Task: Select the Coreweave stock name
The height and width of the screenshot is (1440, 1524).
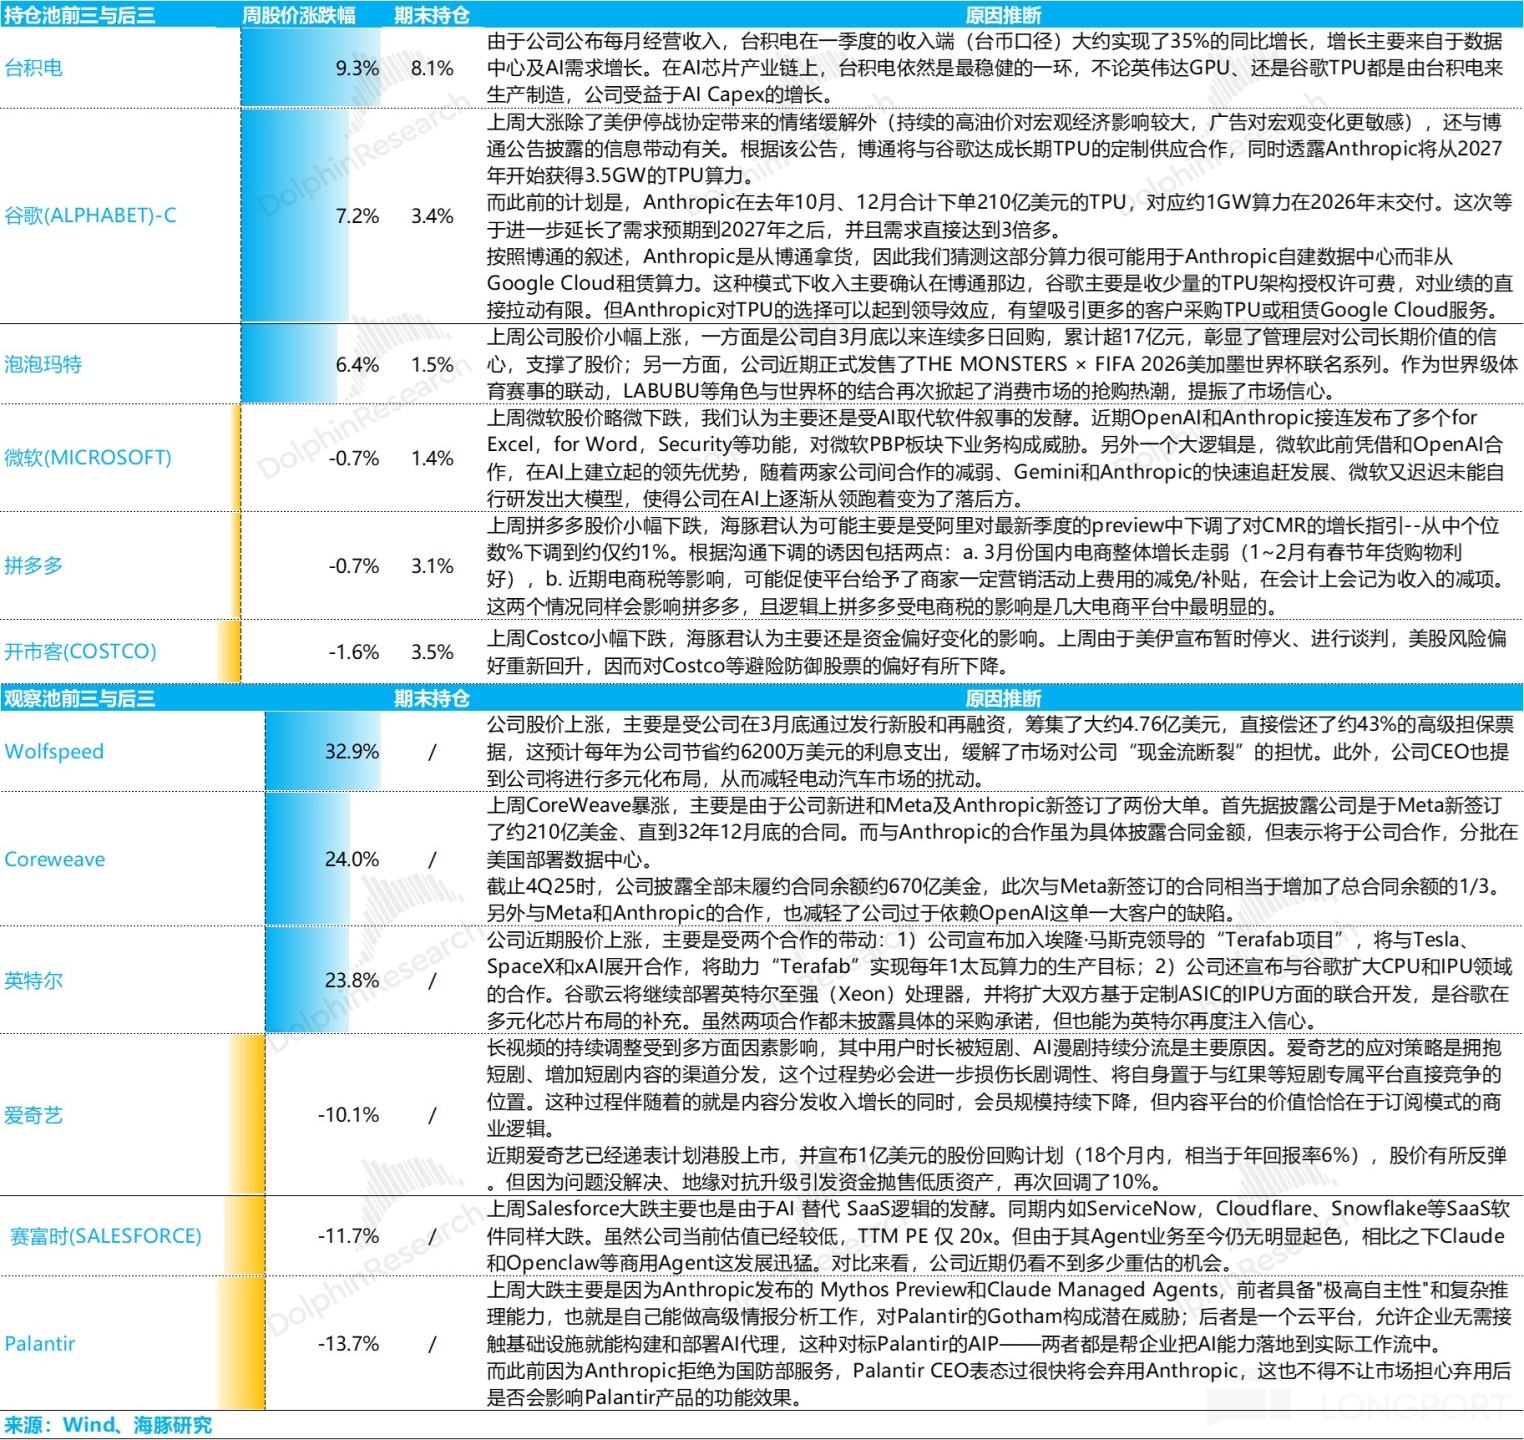Action: [x=55, y=860]
